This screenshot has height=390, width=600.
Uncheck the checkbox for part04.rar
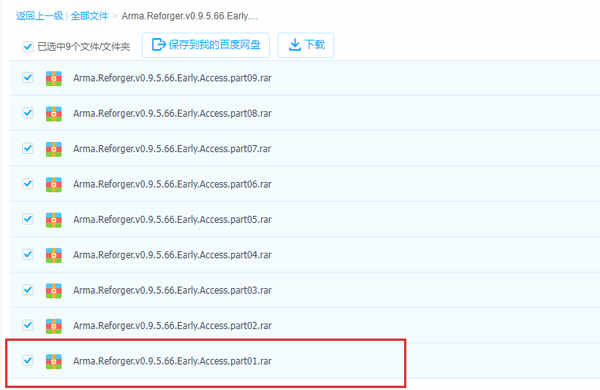28,254
